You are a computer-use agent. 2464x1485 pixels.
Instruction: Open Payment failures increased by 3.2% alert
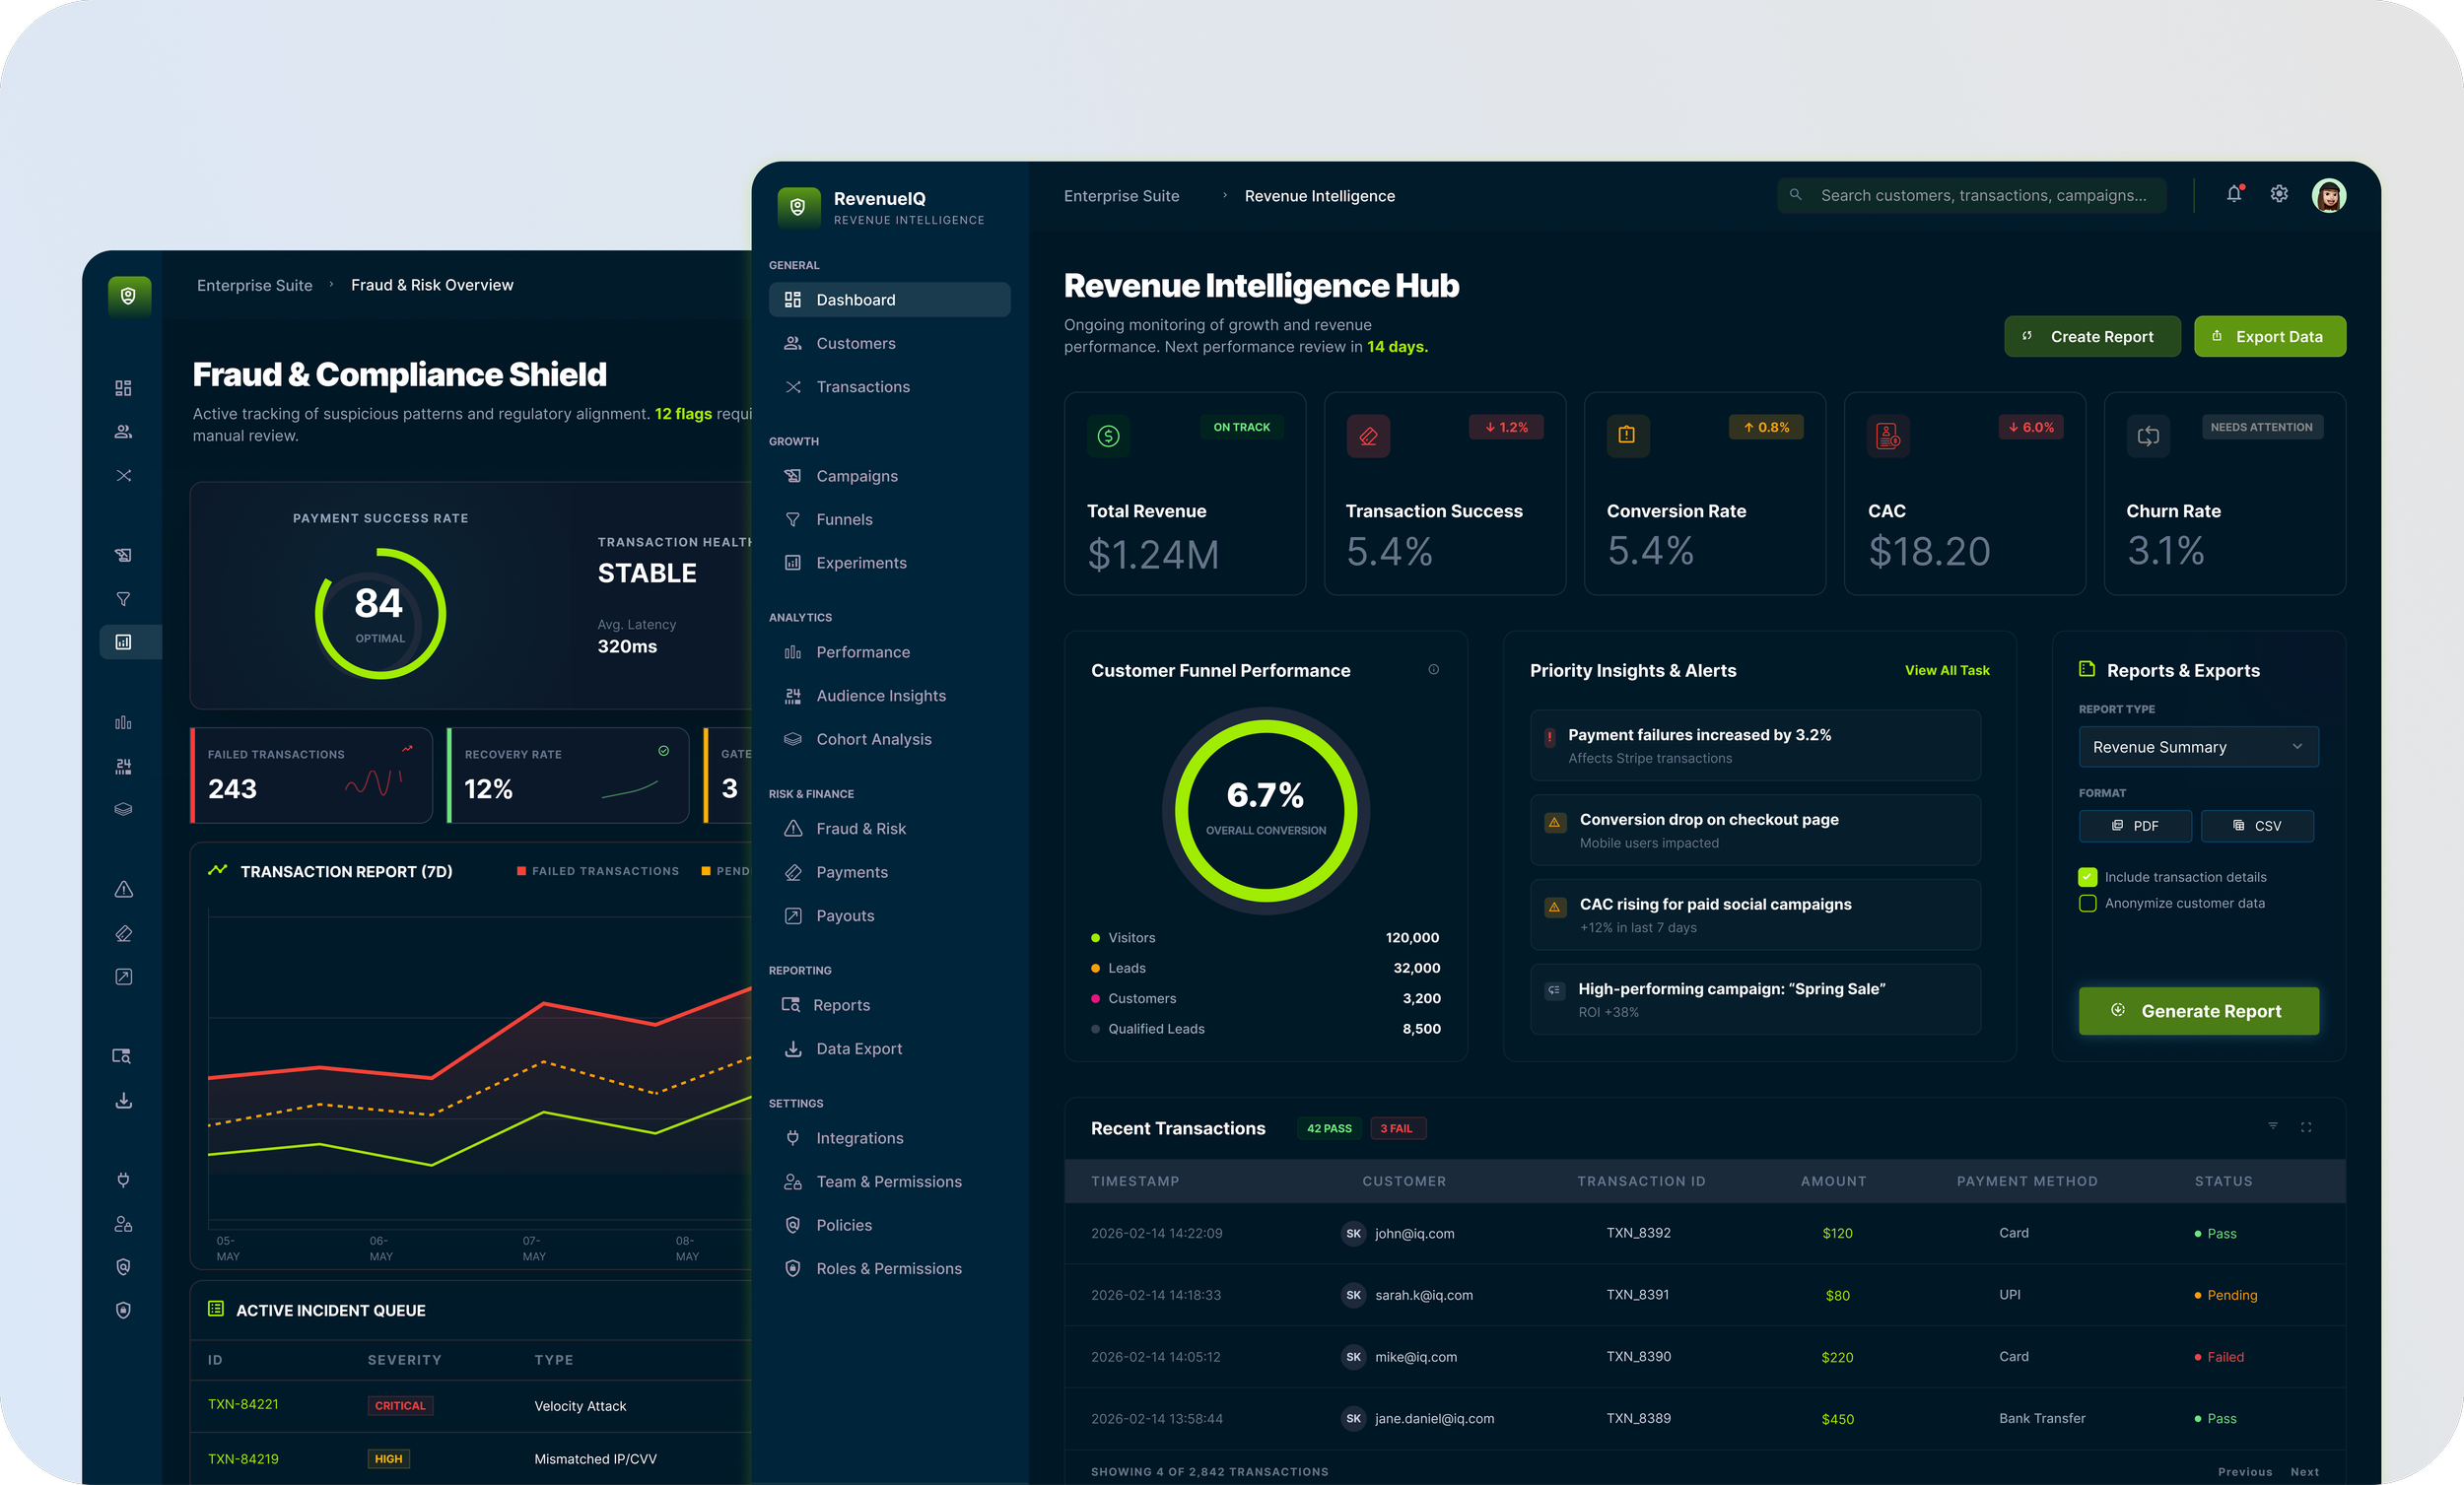tap(1755, 745)
